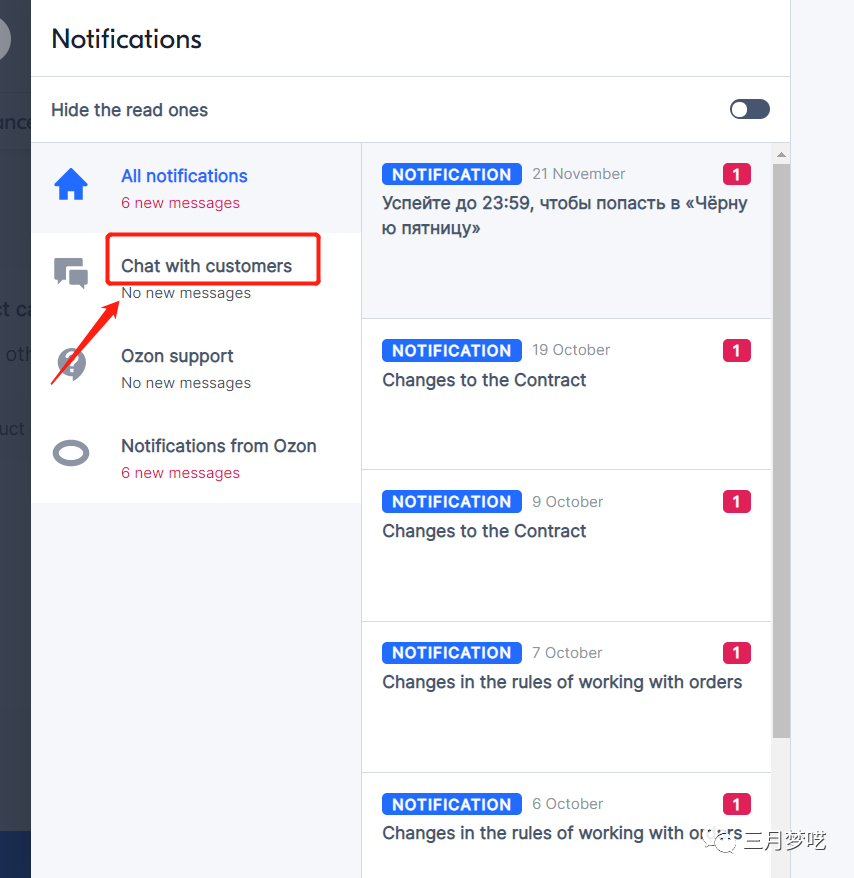Open Chat with customers section
Screen dimensions: 854x878
point(206,266)
